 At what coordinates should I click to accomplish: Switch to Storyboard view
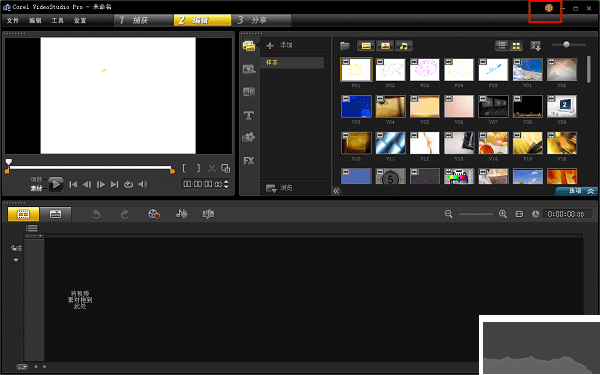tap(23, 214)
